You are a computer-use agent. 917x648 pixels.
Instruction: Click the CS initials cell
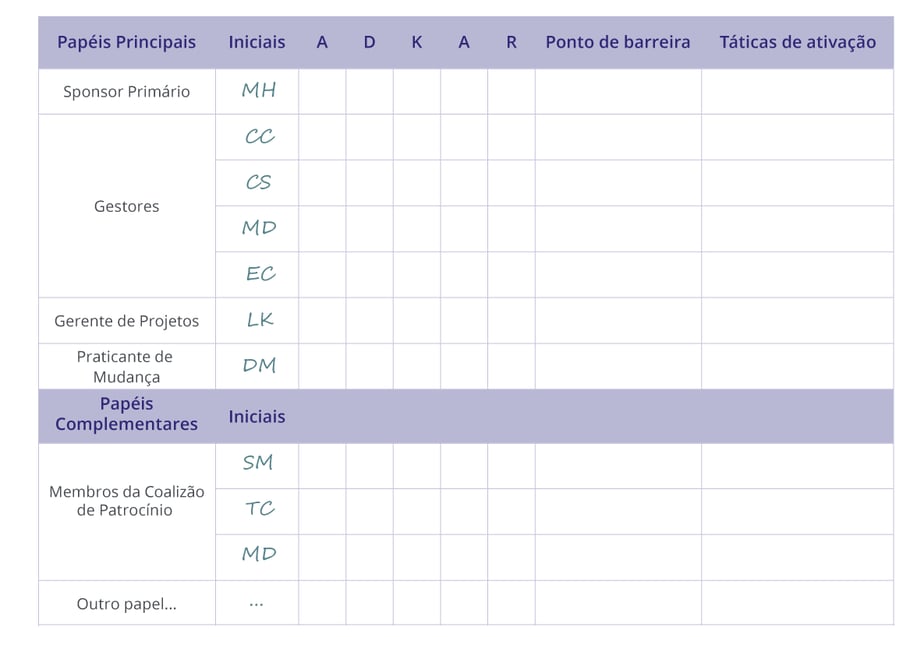click(x=258, y=183)
